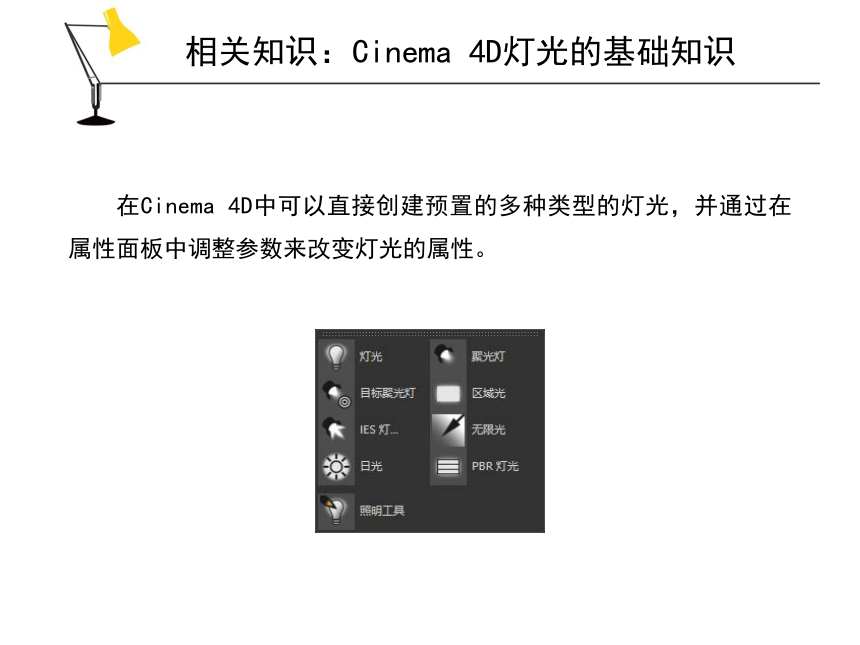This screenshot has width=860, height=645.
Task: Click the 目标聚光灯 target spotlight icon
Action: [336, 393]
